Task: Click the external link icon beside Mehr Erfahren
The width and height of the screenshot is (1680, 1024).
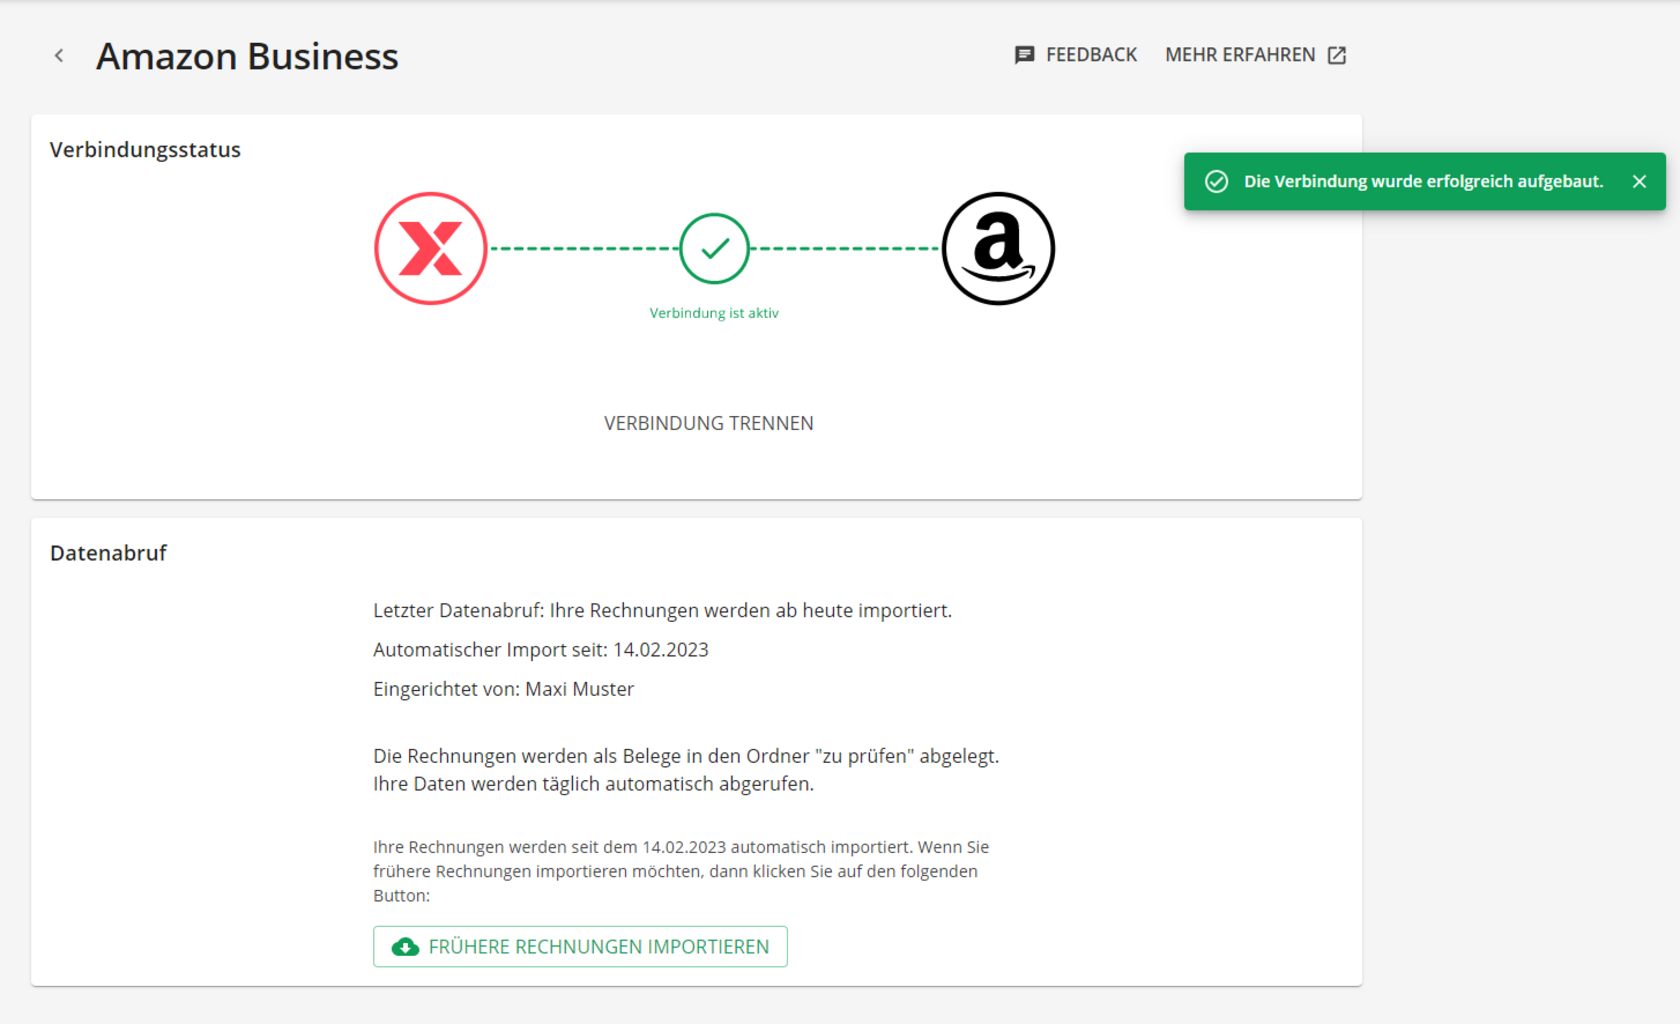Action: [1337, 55]
